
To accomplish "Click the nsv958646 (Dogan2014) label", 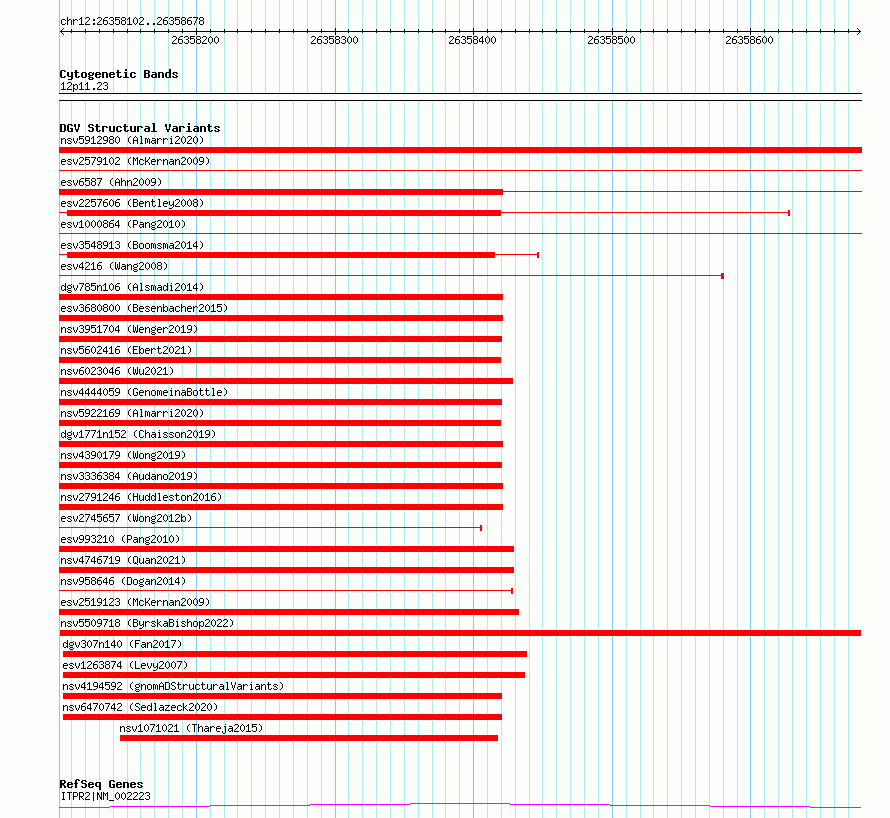I will click(123, 581).
